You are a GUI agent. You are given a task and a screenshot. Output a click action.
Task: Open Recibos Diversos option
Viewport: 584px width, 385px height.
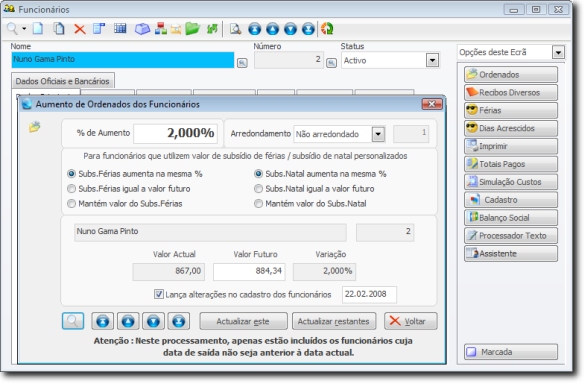[x=511, y=92]
